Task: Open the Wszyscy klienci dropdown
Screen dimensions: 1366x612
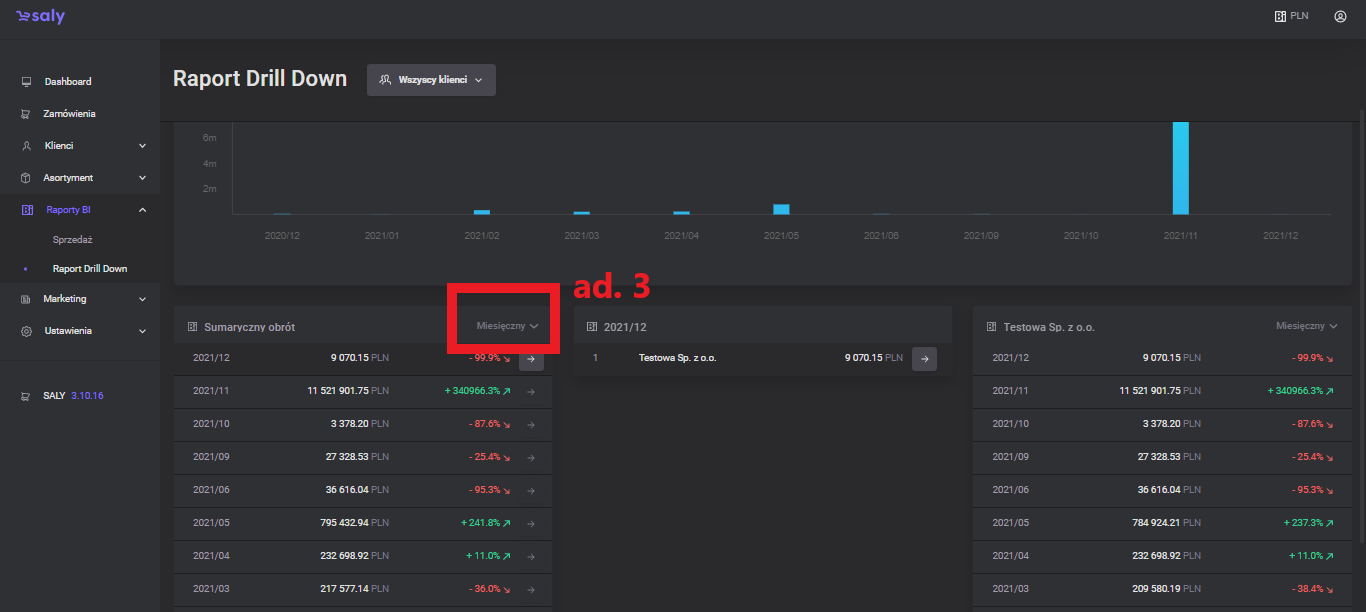Action: point(431,80)
